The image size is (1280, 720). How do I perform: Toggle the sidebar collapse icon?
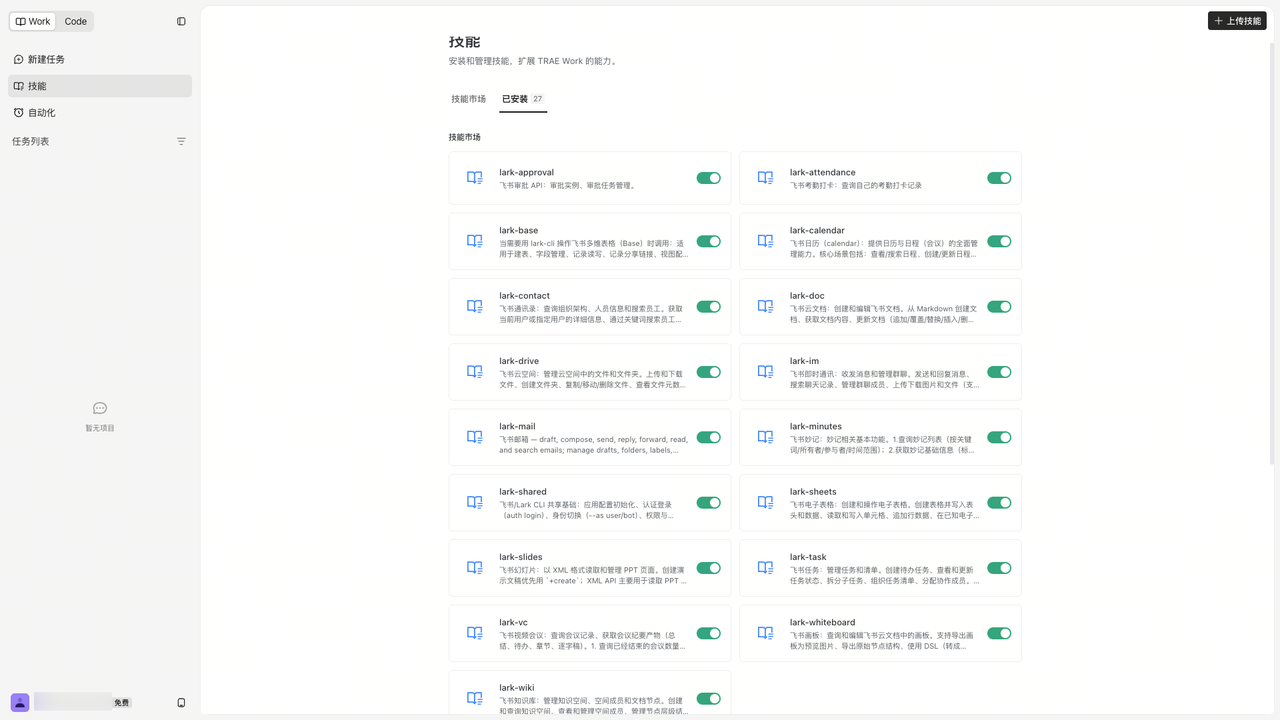(181, 21)
